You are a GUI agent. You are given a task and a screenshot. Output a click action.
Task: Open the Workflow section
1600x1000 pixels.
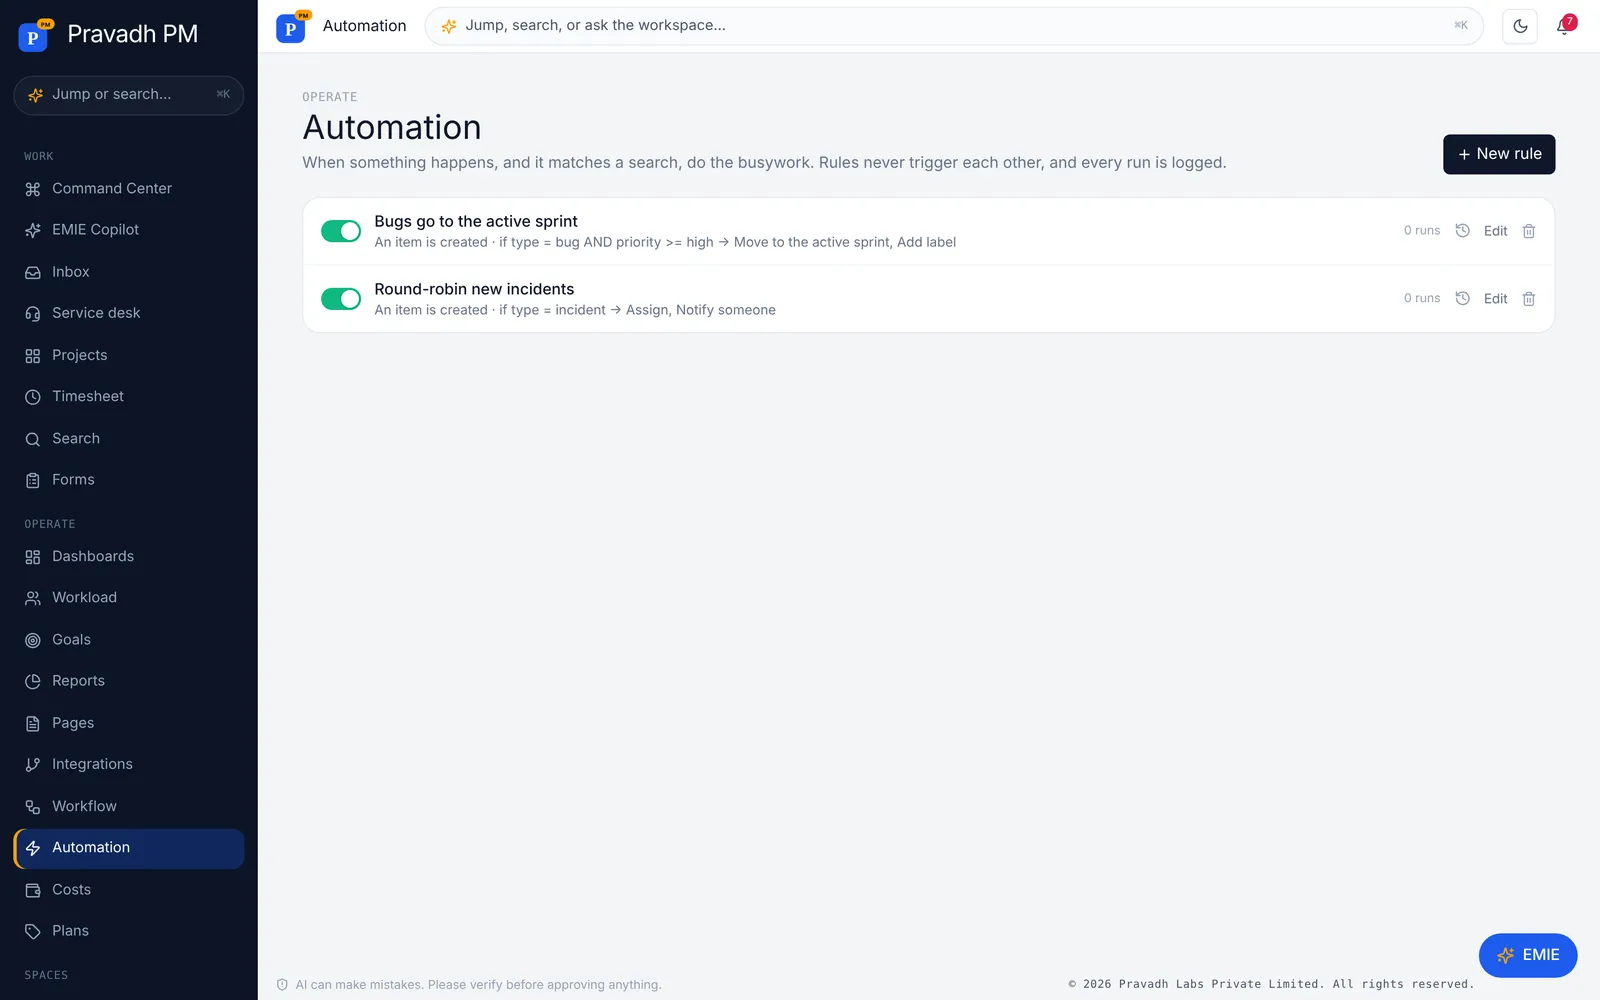(x=129, y=807)
